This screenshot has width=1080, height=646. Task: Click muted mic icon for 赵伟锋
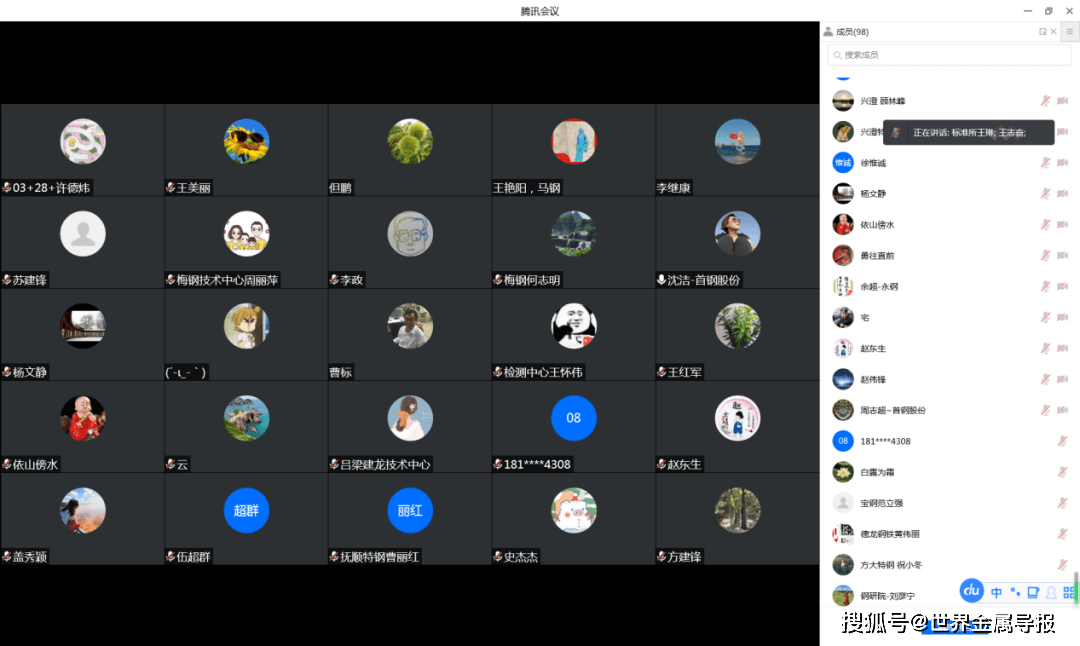click(1046, 380)
